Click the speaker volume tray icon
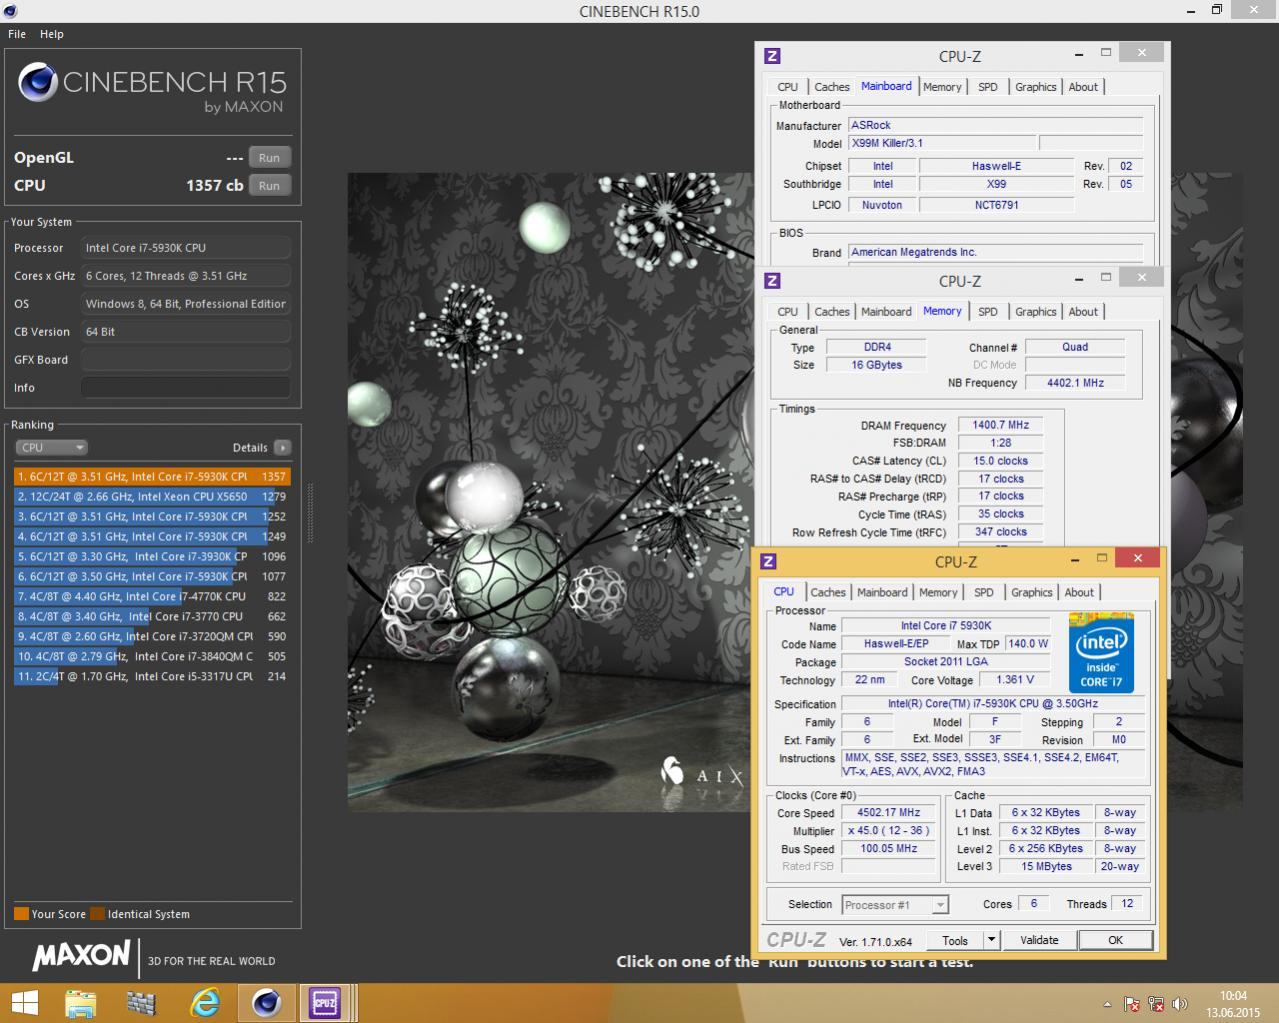The image size is (1279, 1023). point(1180,1004)
